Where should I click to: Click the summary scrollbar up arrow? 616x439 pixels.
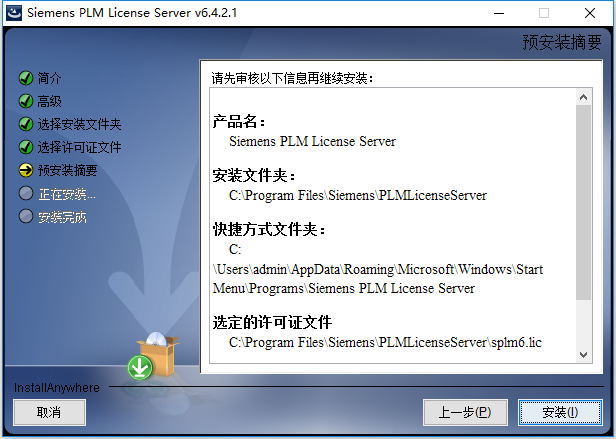[583, 97]
